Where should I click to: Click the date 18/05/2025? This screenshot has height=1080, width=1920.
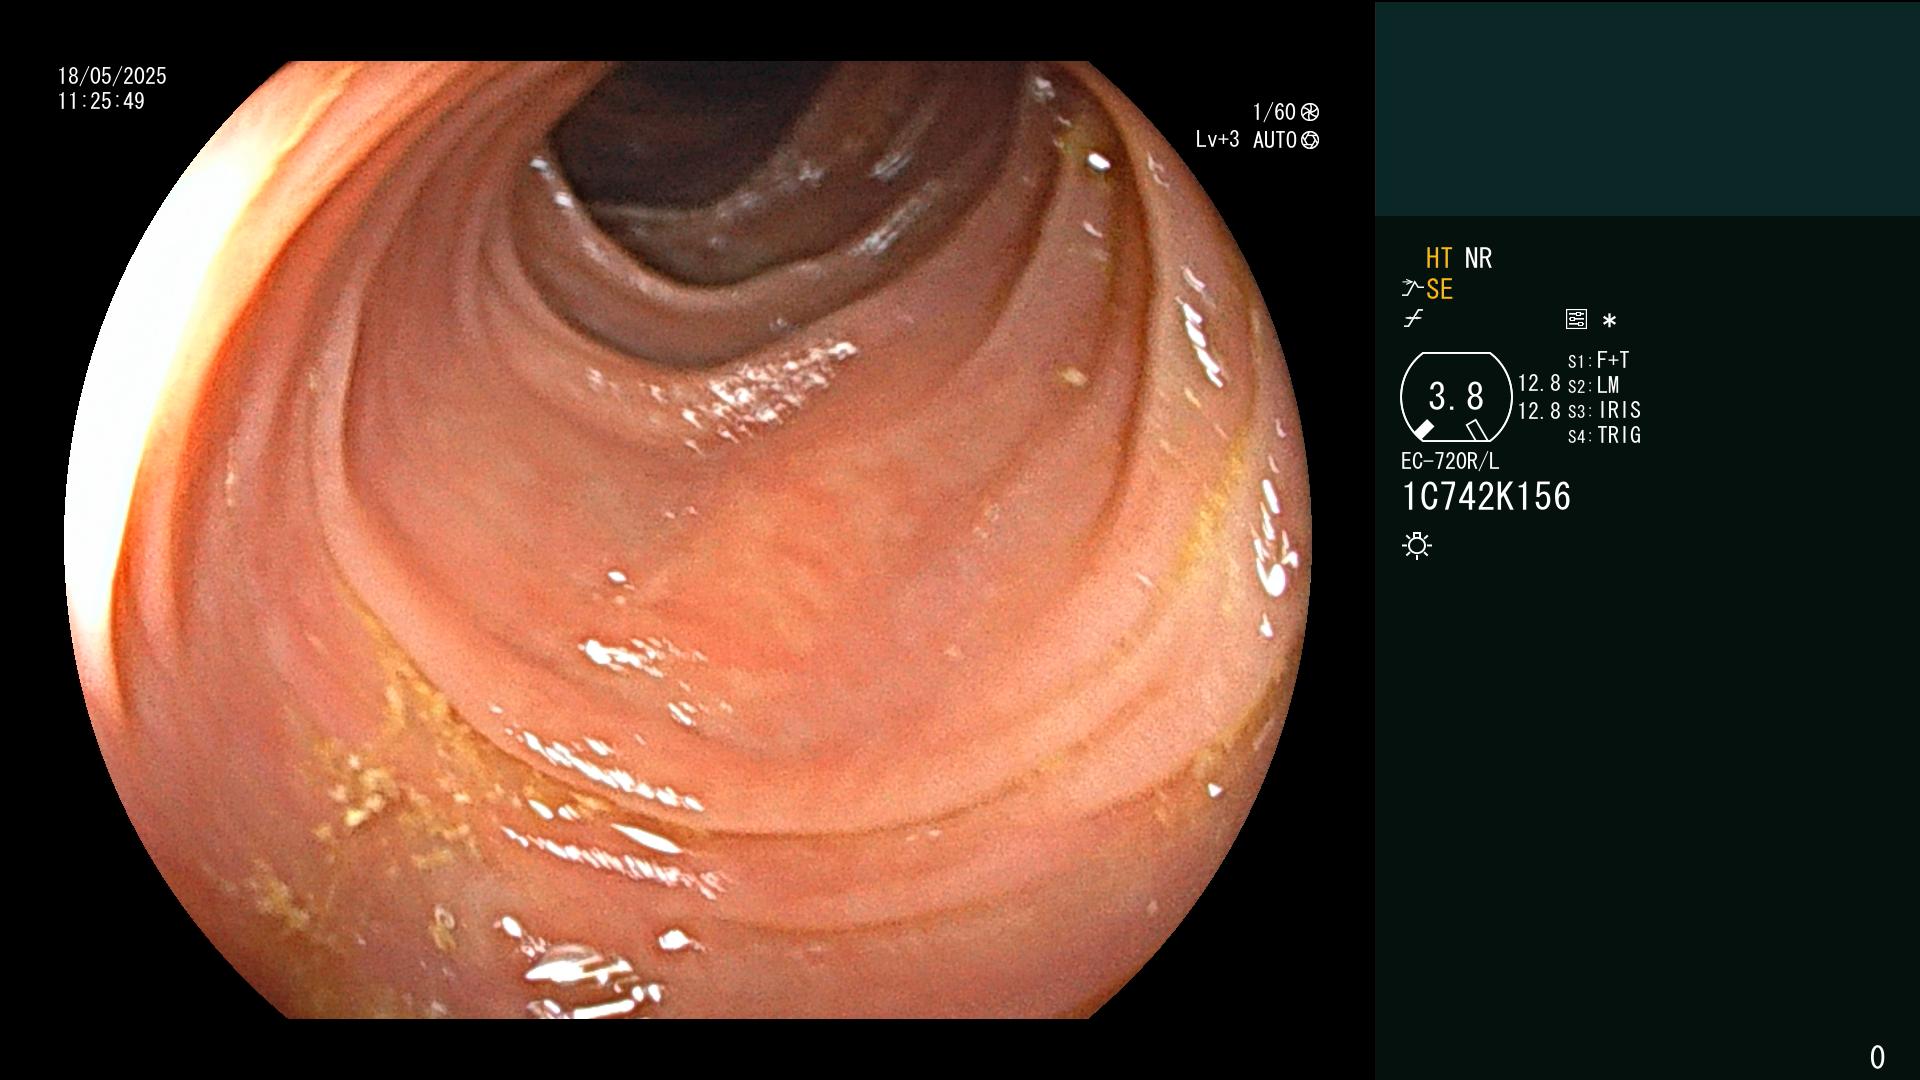pyautogui.click(x=112, y=76)
